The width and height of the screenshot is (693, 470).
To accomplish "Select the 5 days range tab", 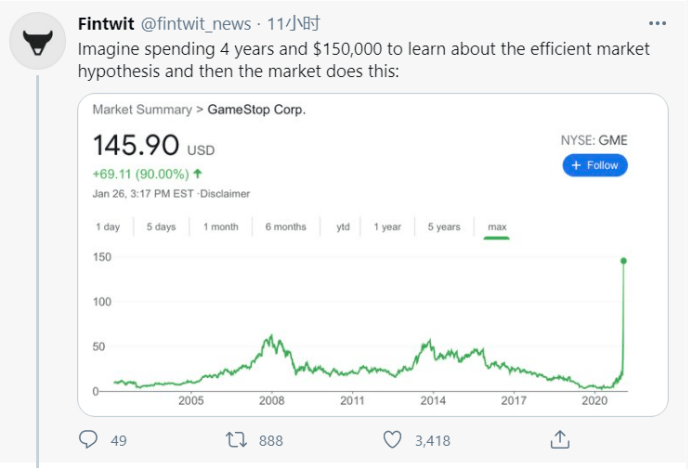I will [x=161, y=227].
